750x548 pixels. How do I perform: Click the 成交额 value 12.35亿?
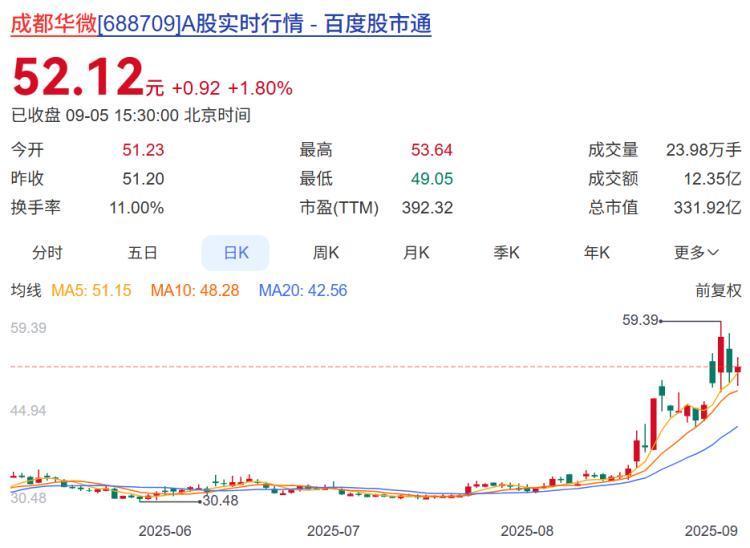pyautogui.click(x=712, y=179)
